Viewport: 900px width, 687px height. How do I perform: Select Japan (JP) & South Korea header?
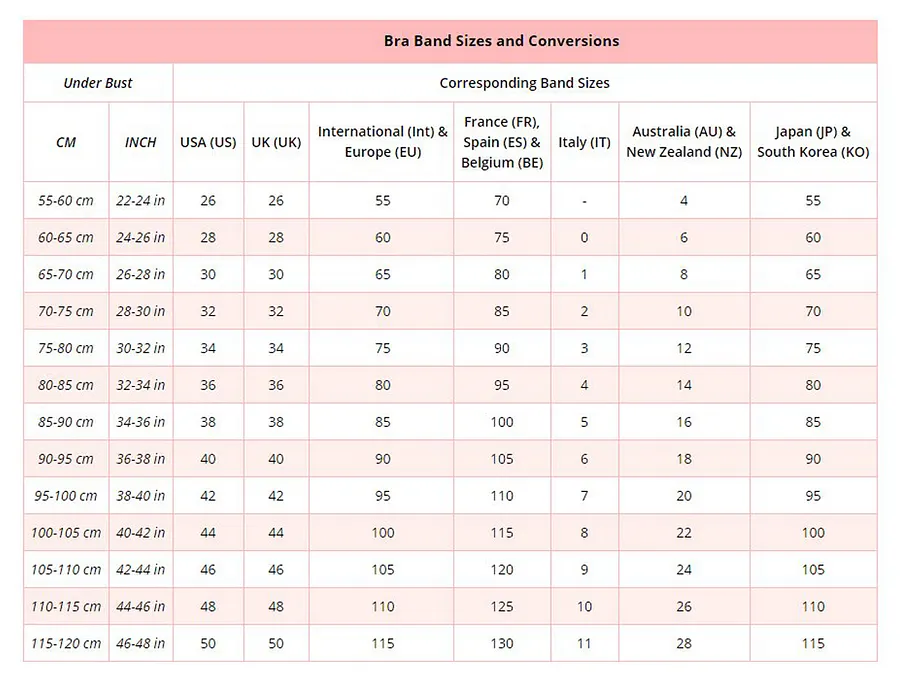coord(813,142)
